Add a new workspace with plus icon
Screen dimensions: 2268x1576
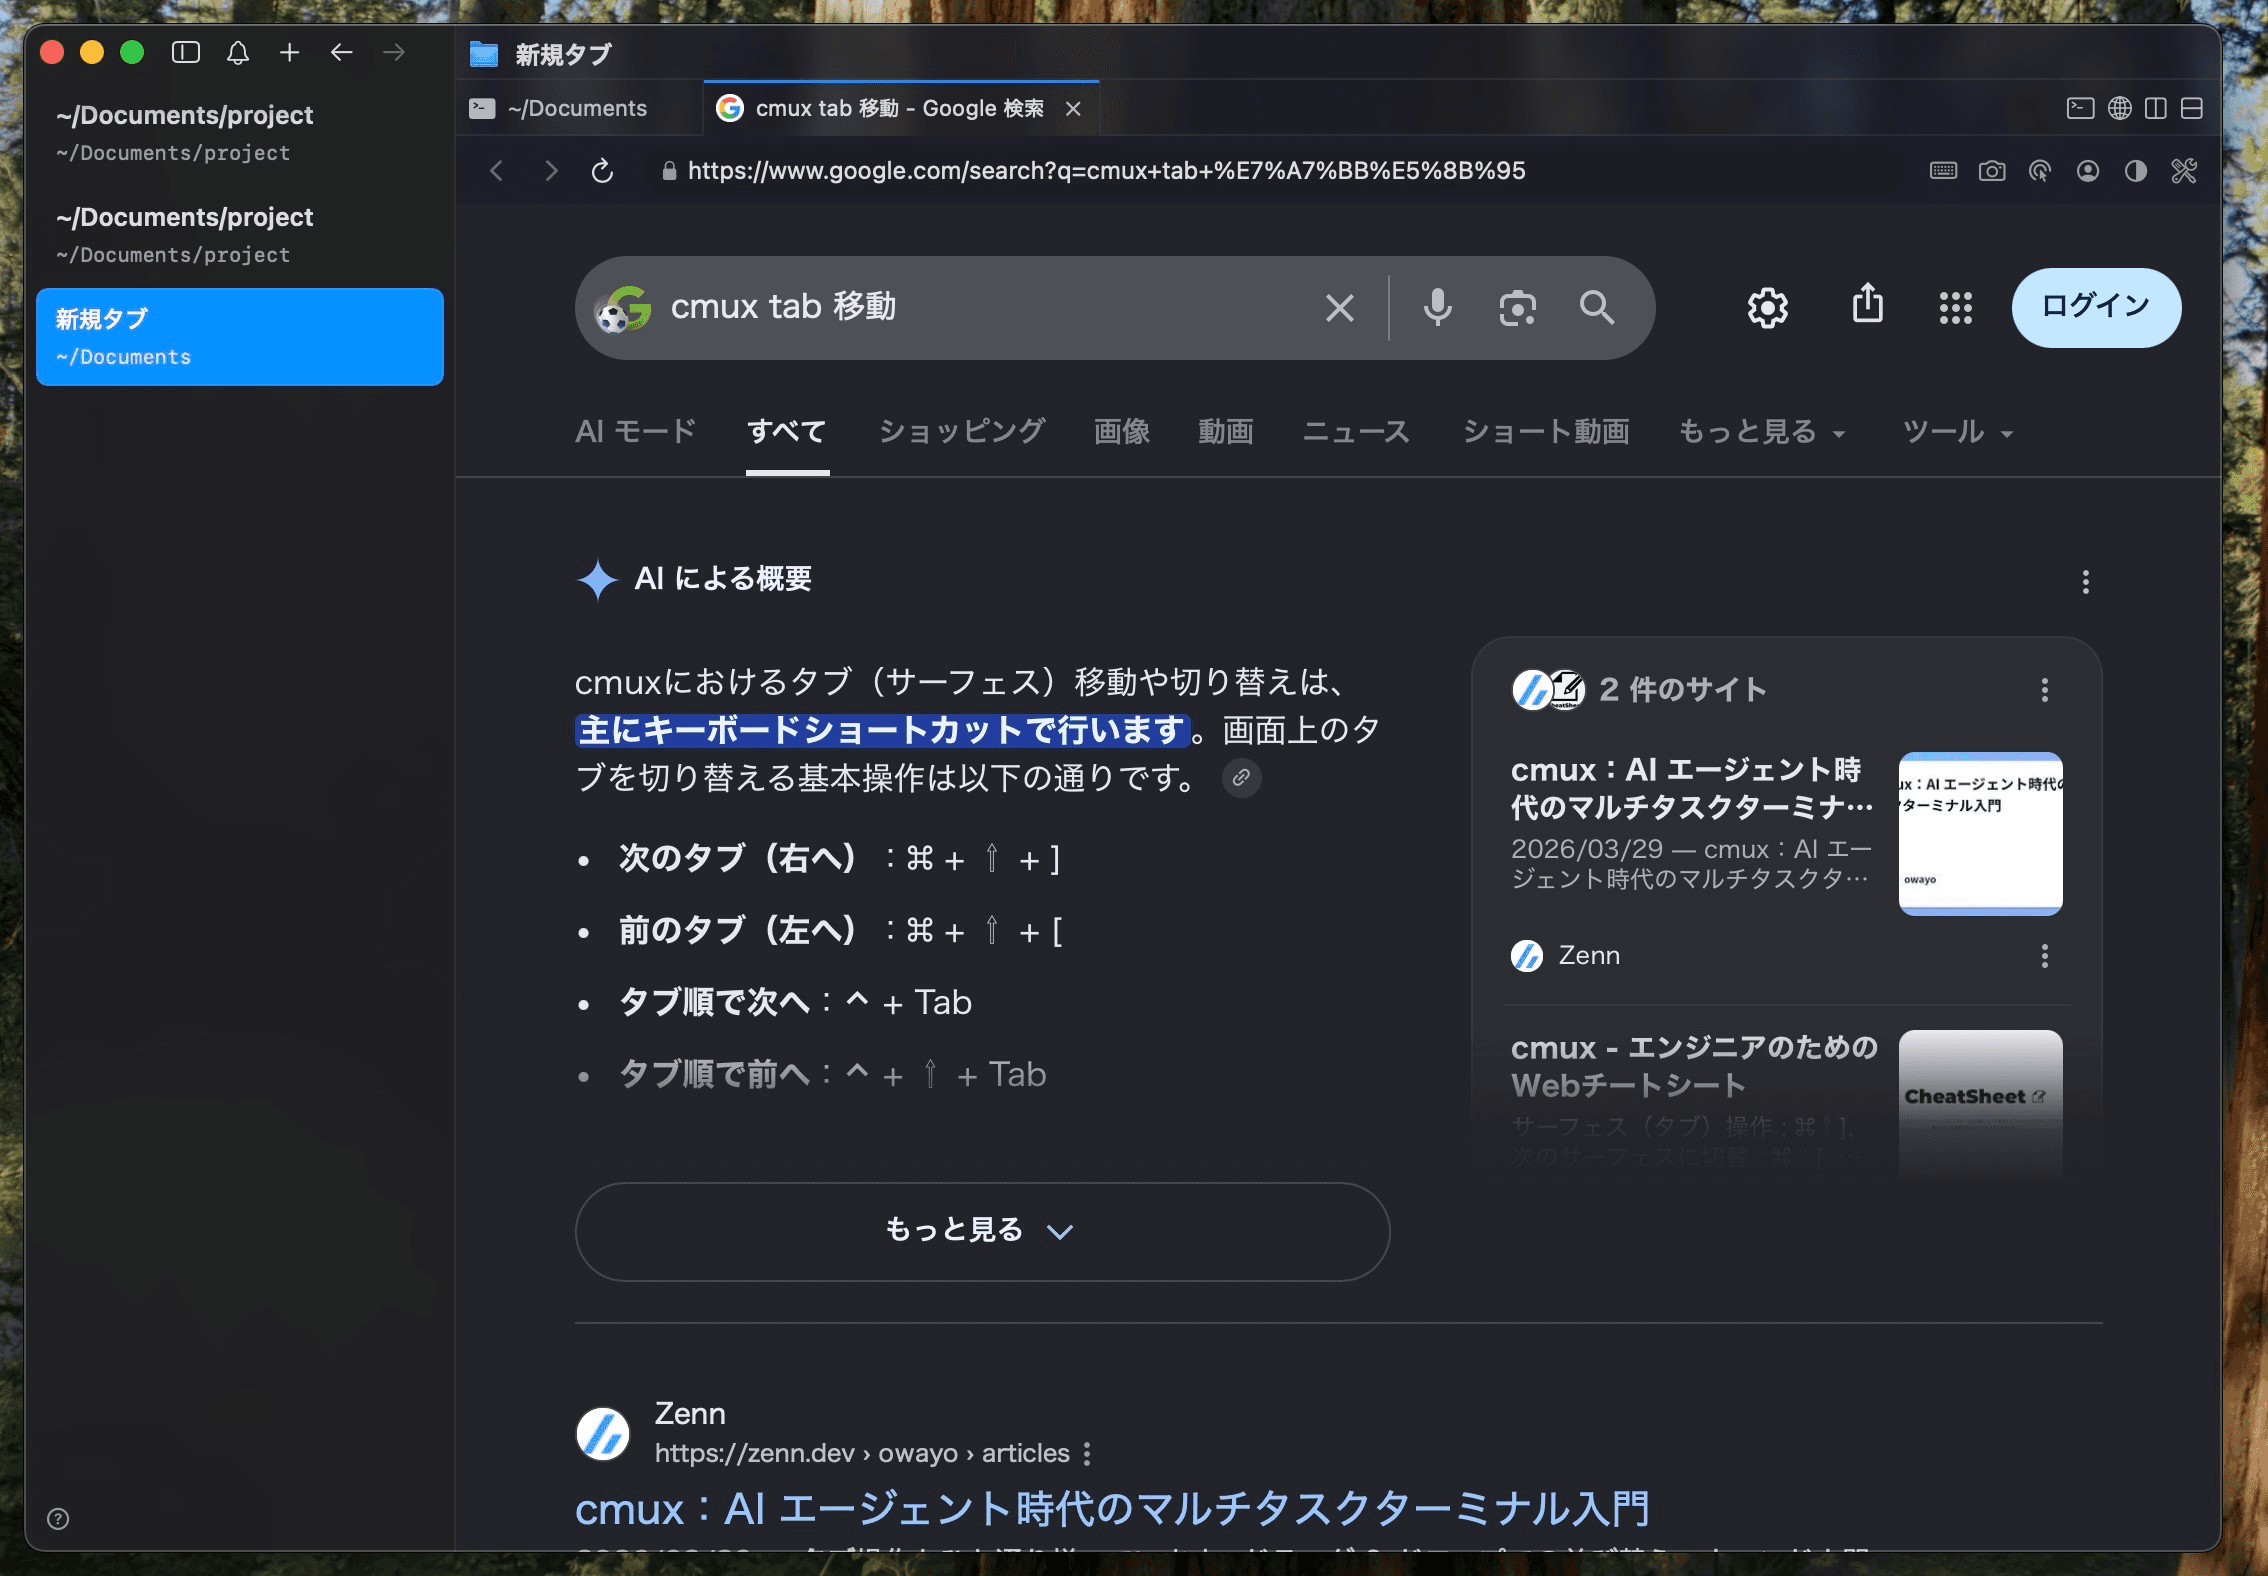pos(290,53)
